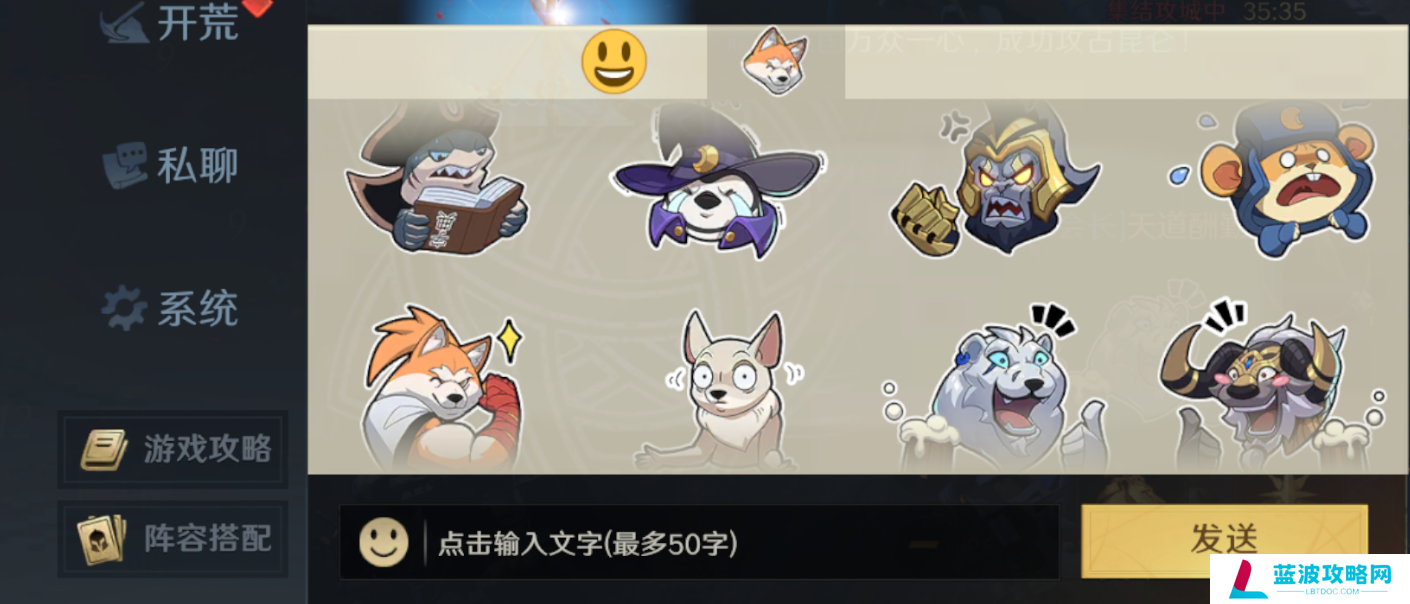Toggle the emoji panel via smiley button

[384, 543]
